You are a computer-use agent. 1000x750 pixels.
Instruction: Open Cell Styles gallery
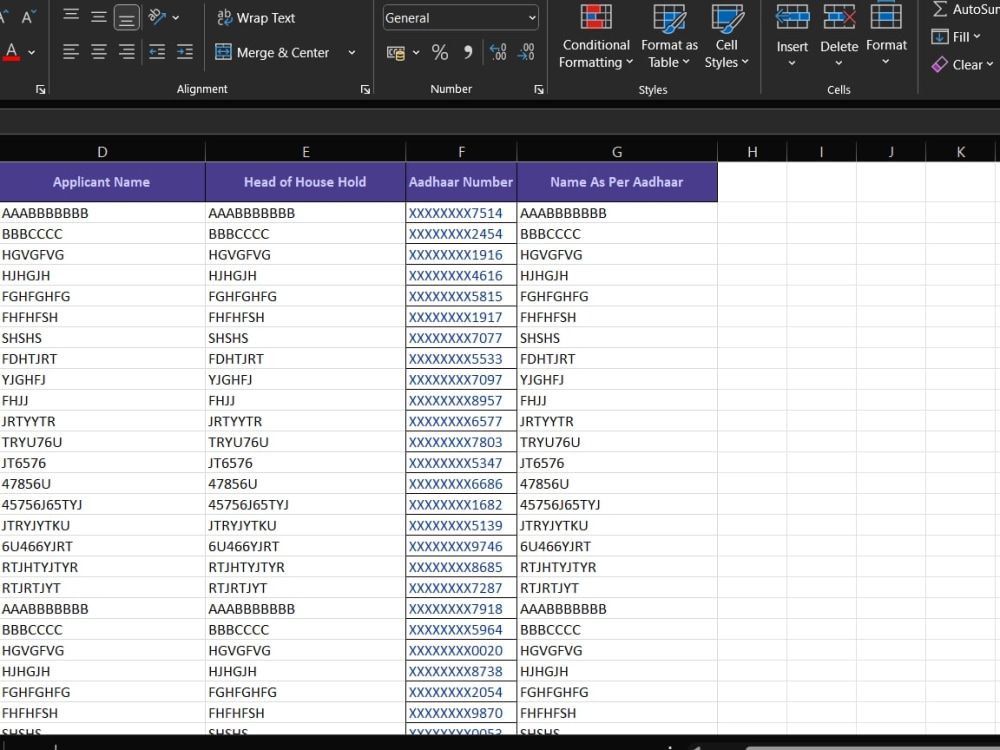726,36
